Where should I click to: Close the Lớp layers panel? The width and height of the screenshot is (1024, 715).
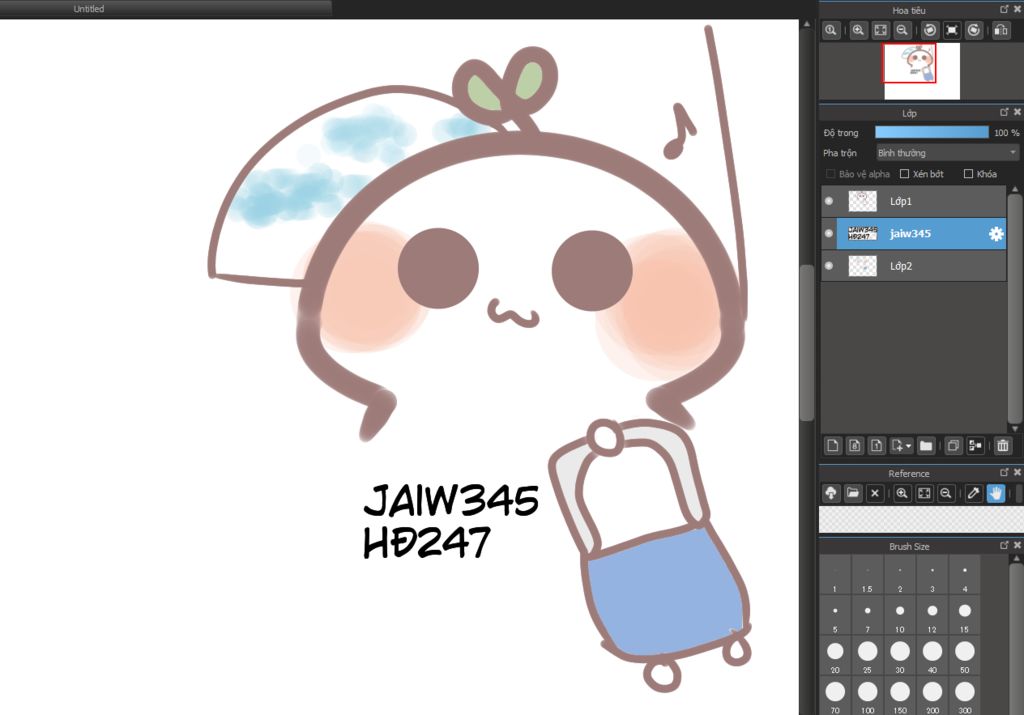click(x=1017, y=112)
